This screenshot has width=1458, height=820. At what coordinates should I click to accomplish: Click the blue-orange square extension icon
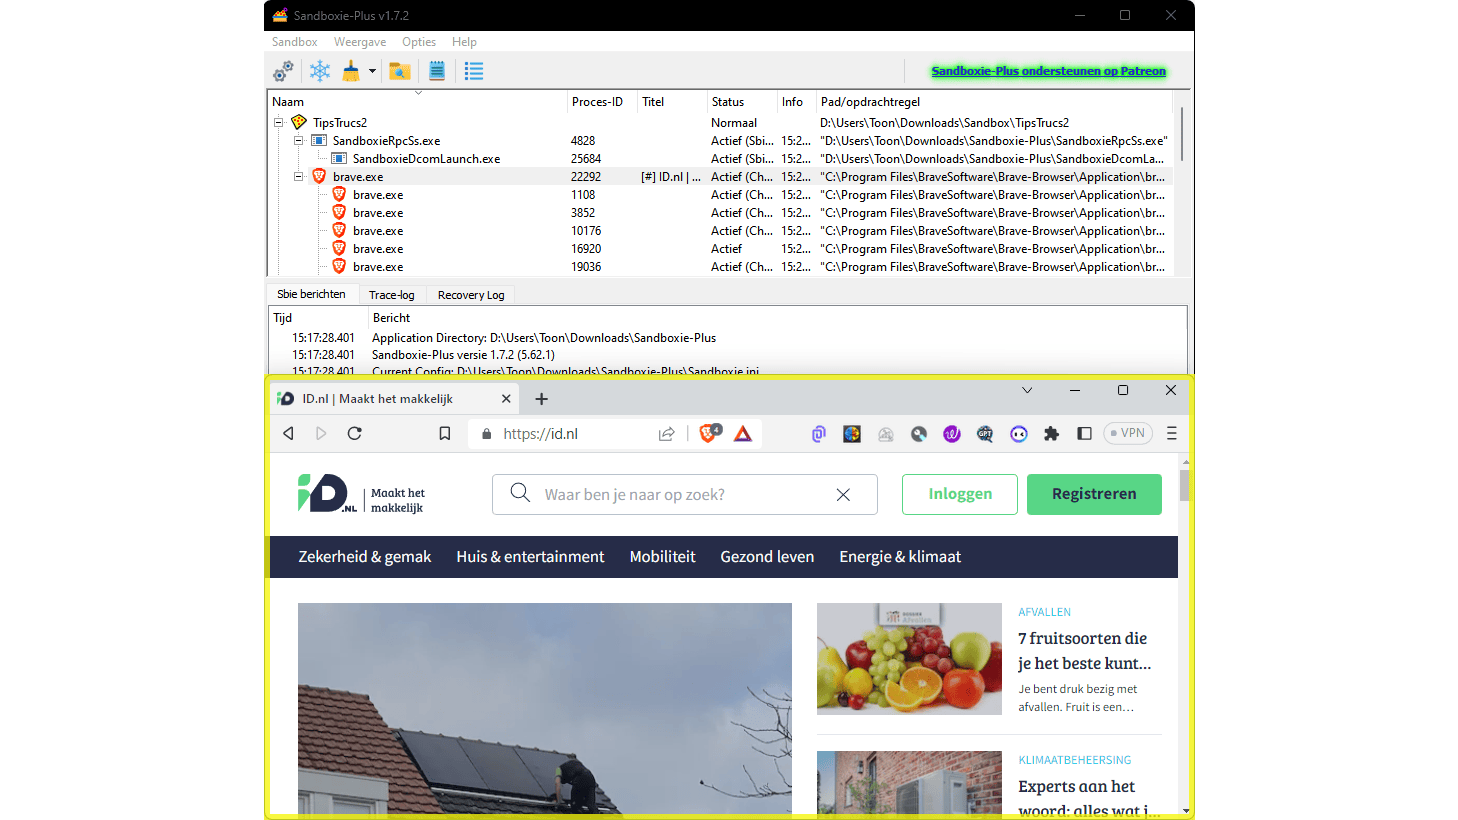pos(852,434)
